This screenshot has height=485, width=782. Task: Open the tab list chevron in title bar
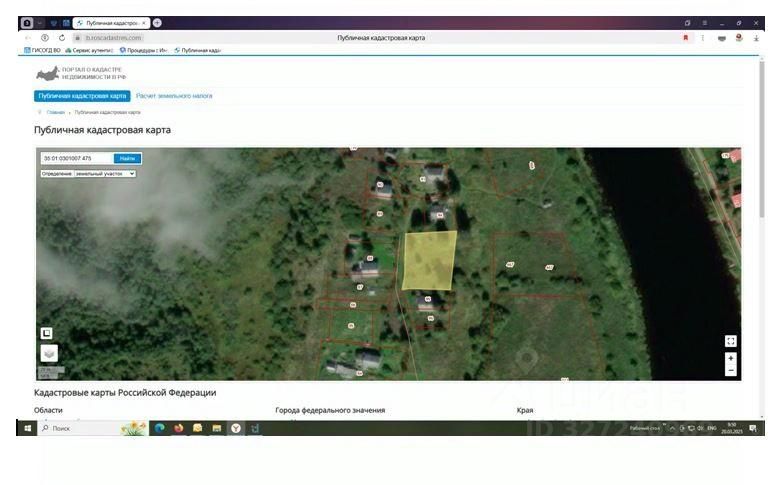pos(40,23)
